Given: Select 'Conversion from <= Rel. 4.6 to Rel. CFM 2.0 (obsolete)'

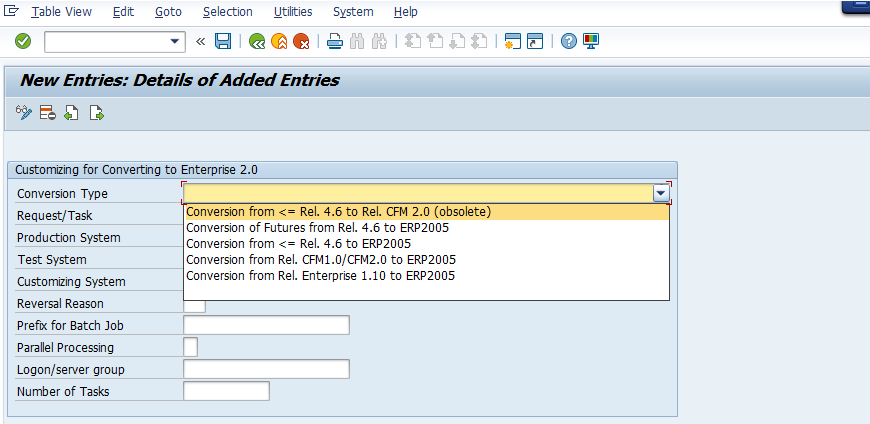Looking at the screenshot, I should 426,212.
